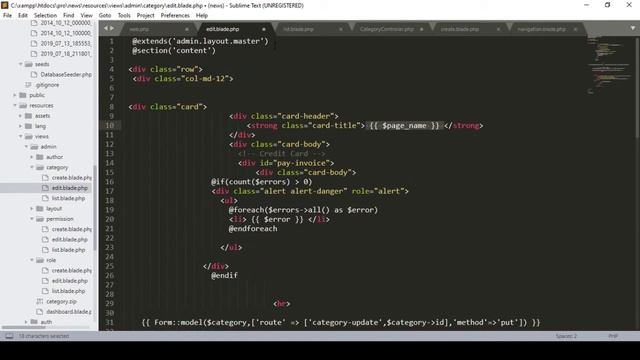
Task: Expand the public folder arrow
Action: pyautogui.click(x=15, y=95)
